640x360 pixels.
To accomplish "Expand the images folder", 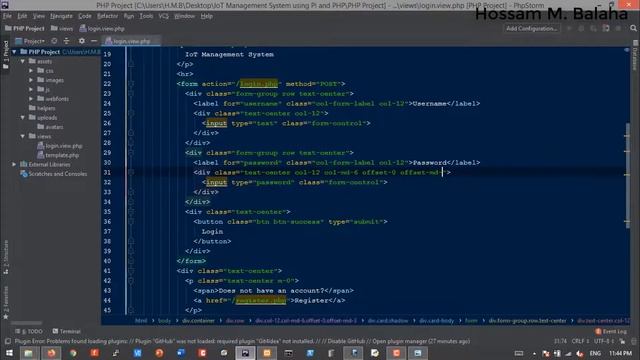I will pyautogui.click(x=31, y=80).
